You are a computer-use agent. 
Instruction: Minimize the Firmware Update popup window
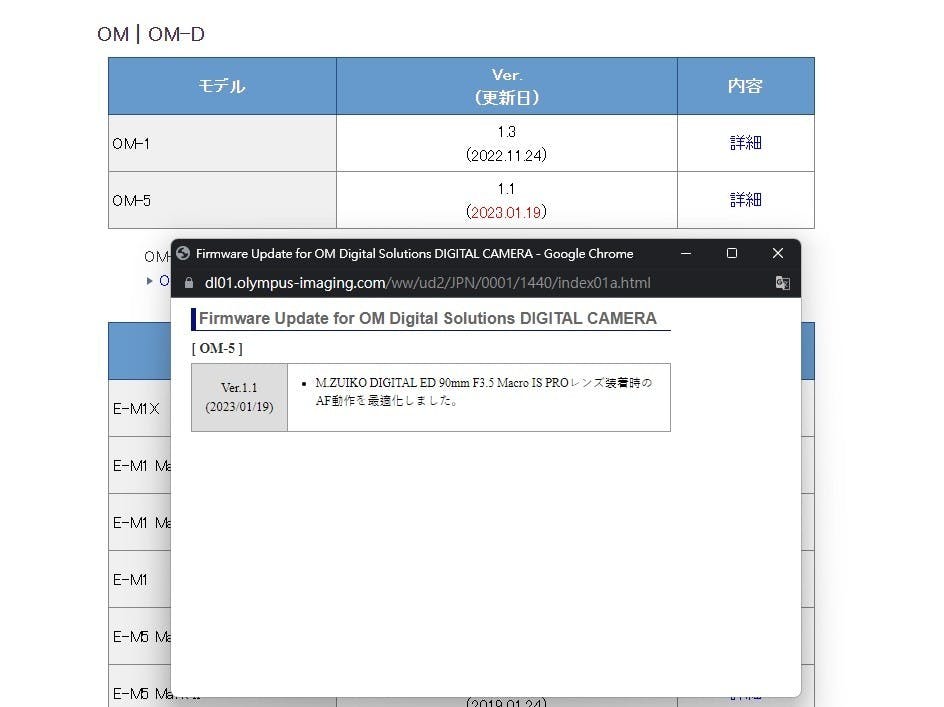pos(686,254)
